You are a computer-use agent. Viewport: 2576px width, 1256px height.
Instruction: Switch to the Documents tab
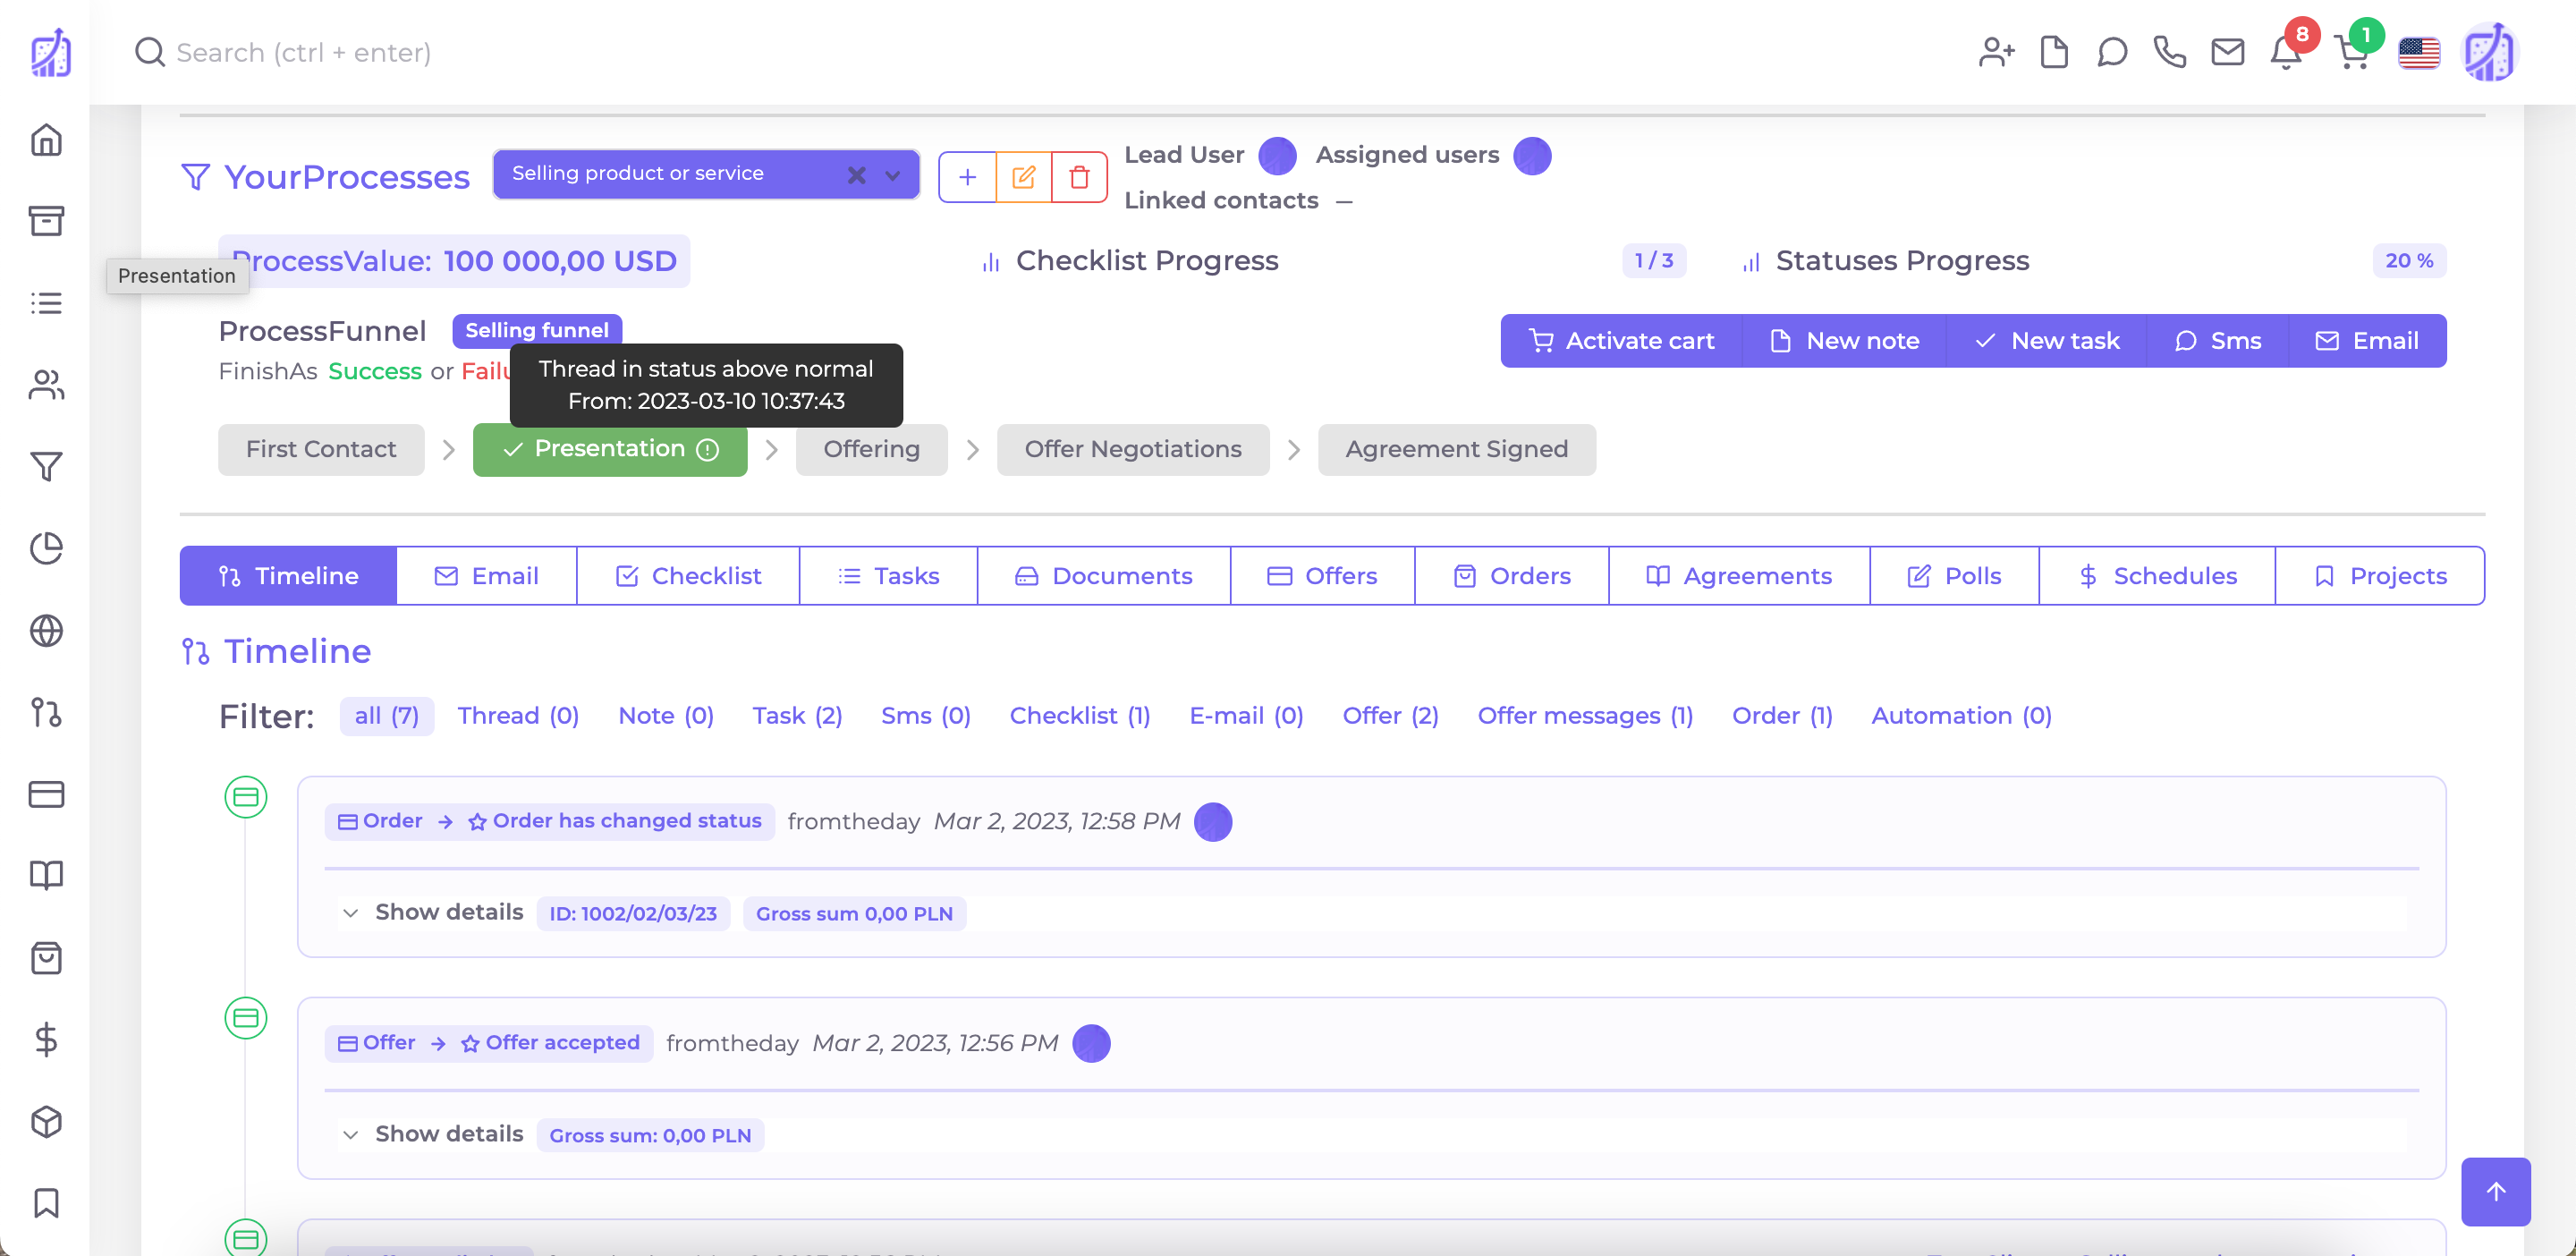tap(1104, 576)
